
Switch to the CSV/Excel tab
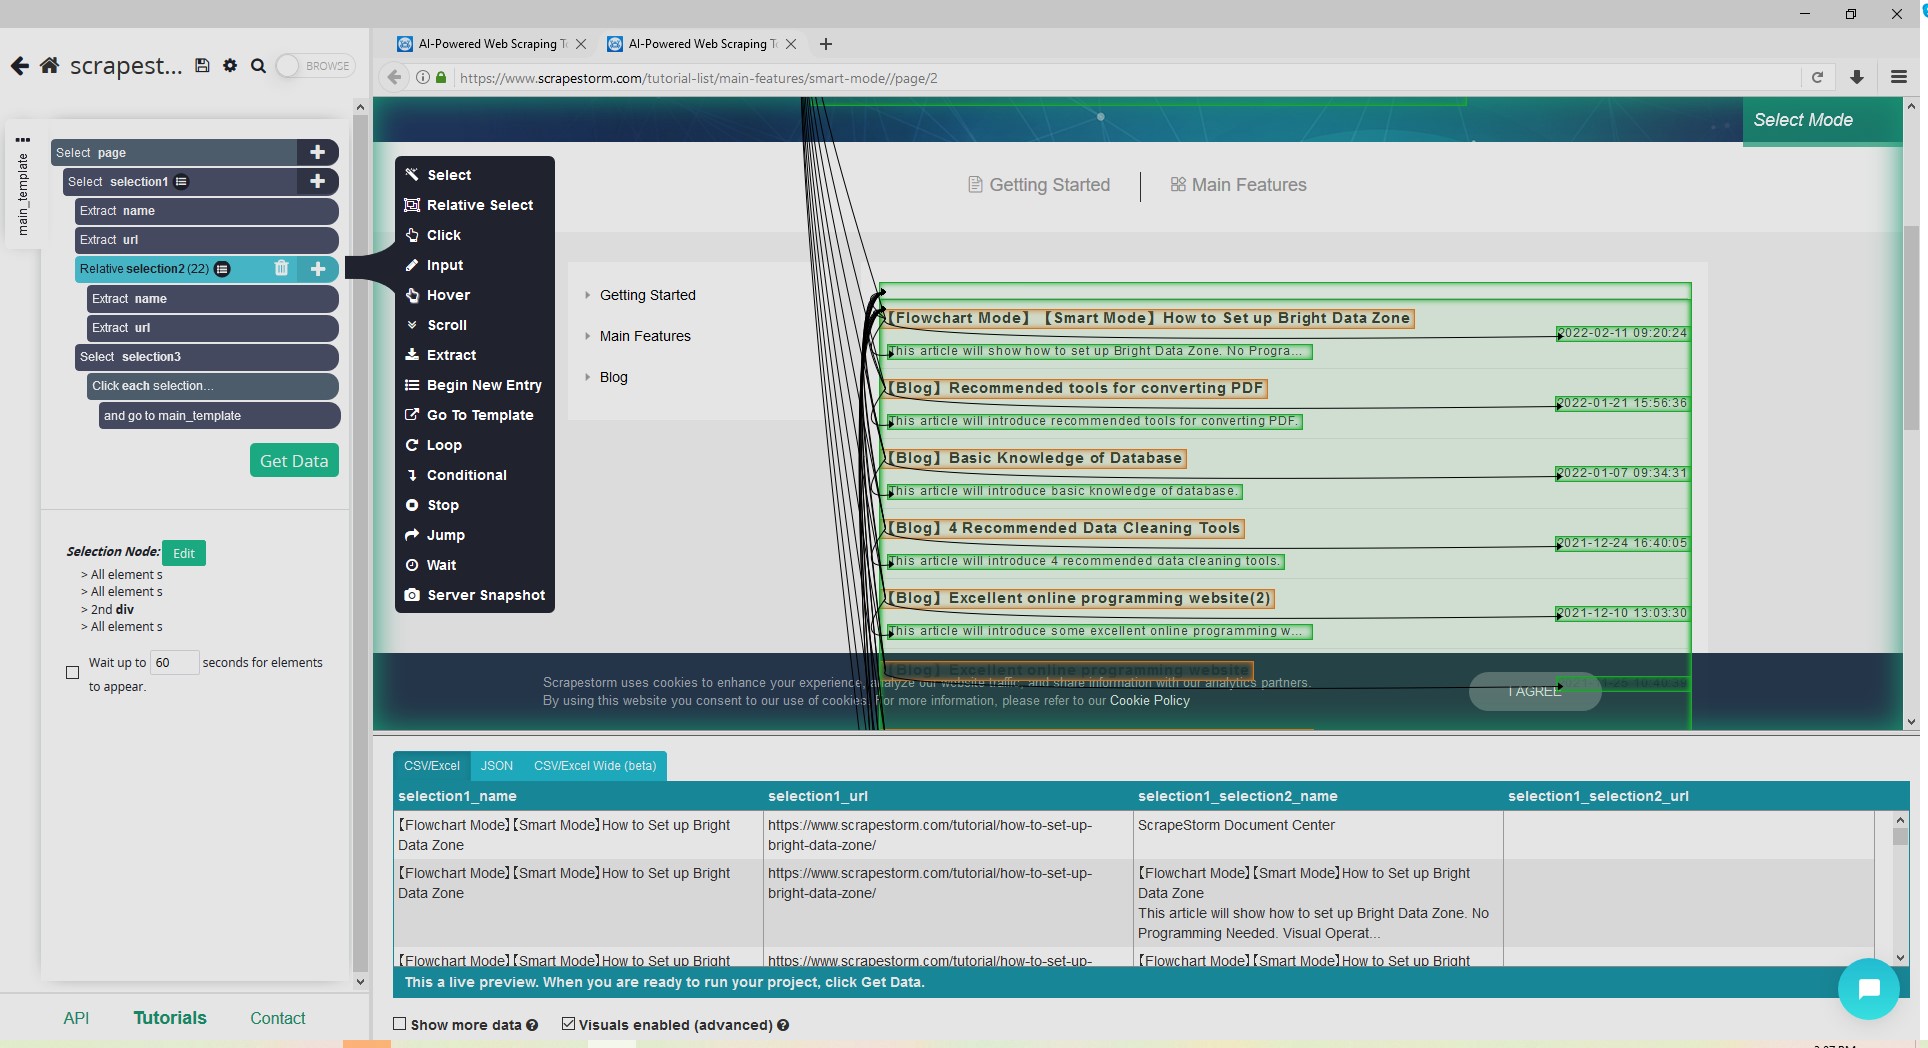(432, 766)
